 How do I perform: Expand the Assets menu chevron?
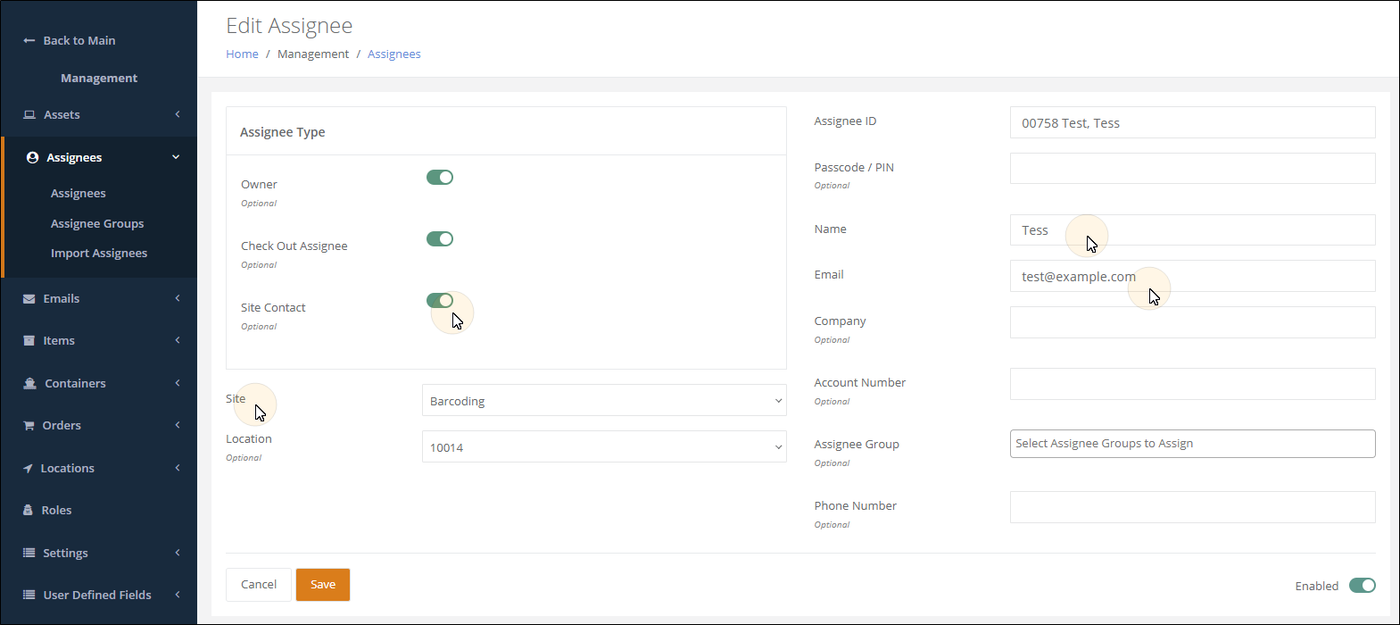(x=177, y=115)
